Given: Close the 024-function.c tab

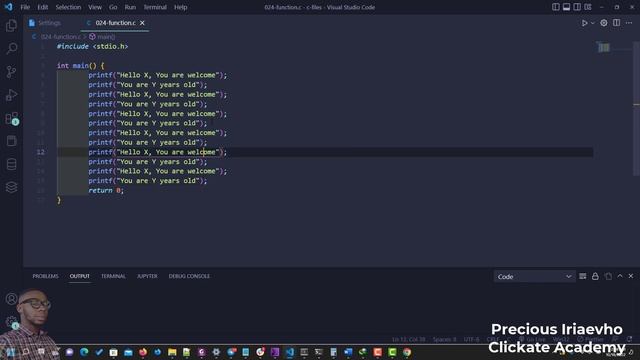Looking at the screenshot, I should point(142,23).
